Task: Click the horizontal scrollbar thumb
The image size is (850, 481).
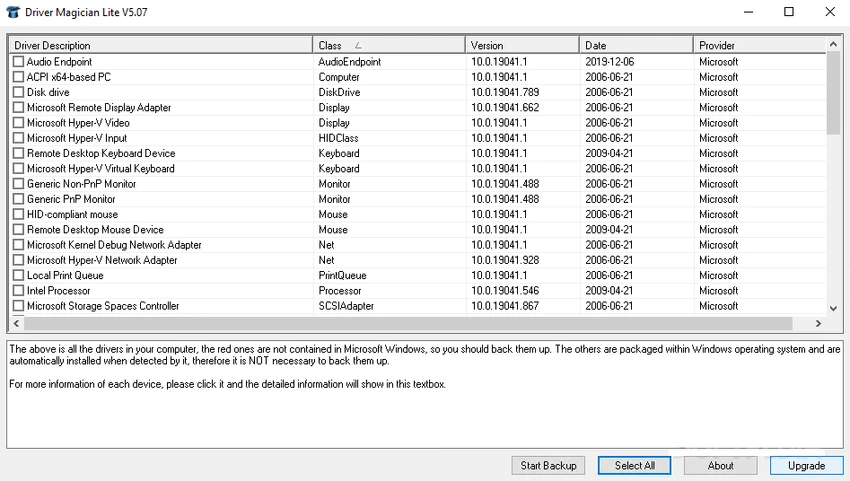Action: [x=408, y=323]
